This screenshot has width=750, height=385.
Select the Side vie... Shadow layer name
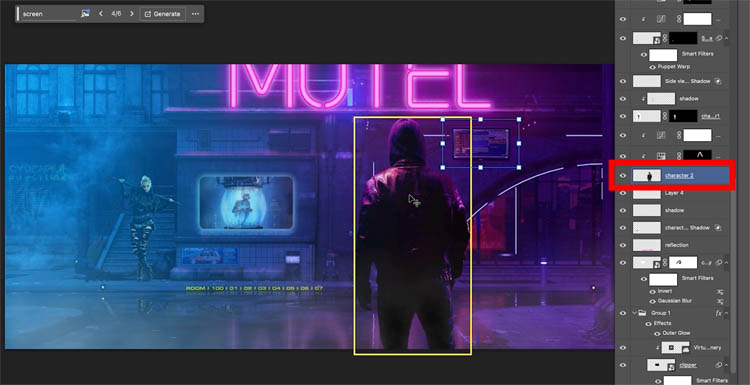[687, 81]
